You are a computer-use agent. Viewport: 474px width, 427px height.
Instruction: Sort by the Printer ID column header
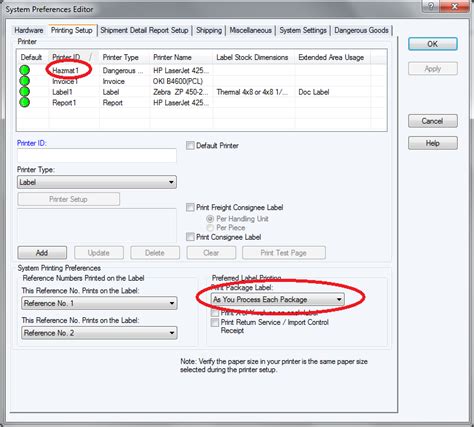(74, 57)
